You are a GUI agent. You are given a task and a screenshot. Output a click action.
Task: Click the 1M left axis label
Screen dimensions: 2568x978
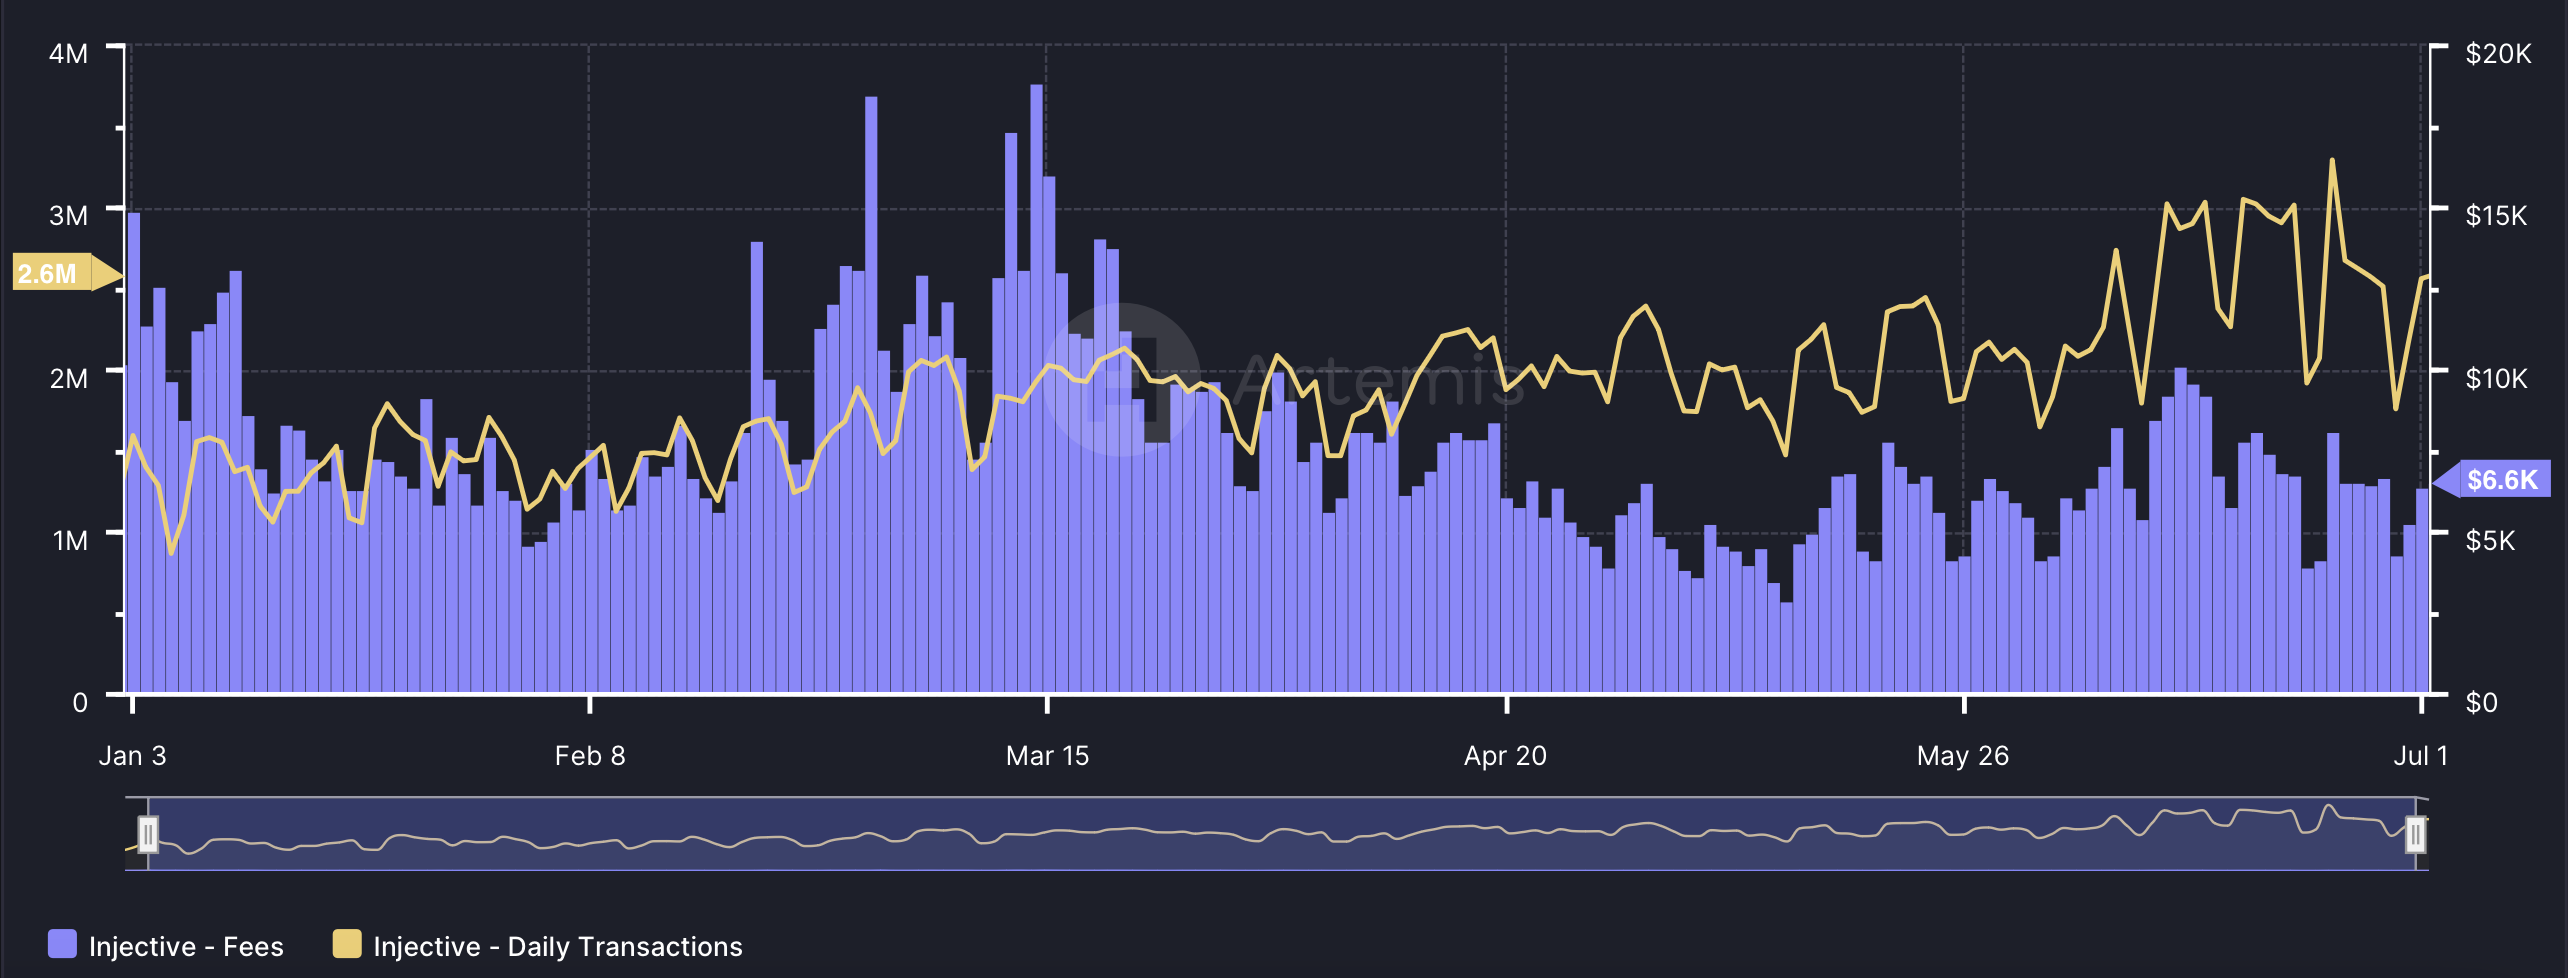tap(70, 540)
